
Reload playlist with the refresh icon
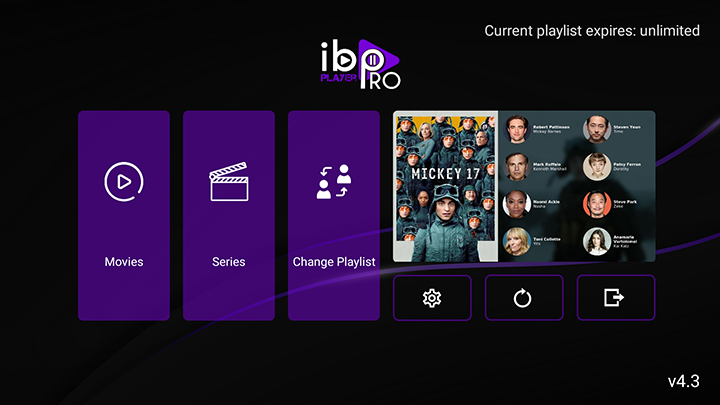(x=523, y=298)
